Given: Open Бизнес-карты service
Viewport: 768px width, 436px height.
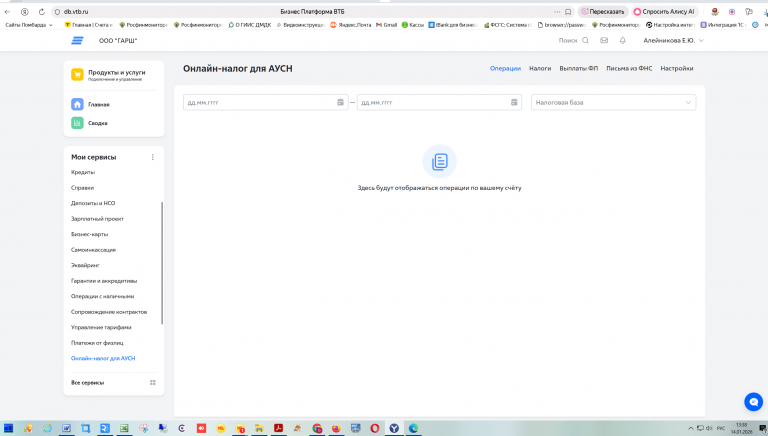Looking at the screenshot, I should 89,234.
